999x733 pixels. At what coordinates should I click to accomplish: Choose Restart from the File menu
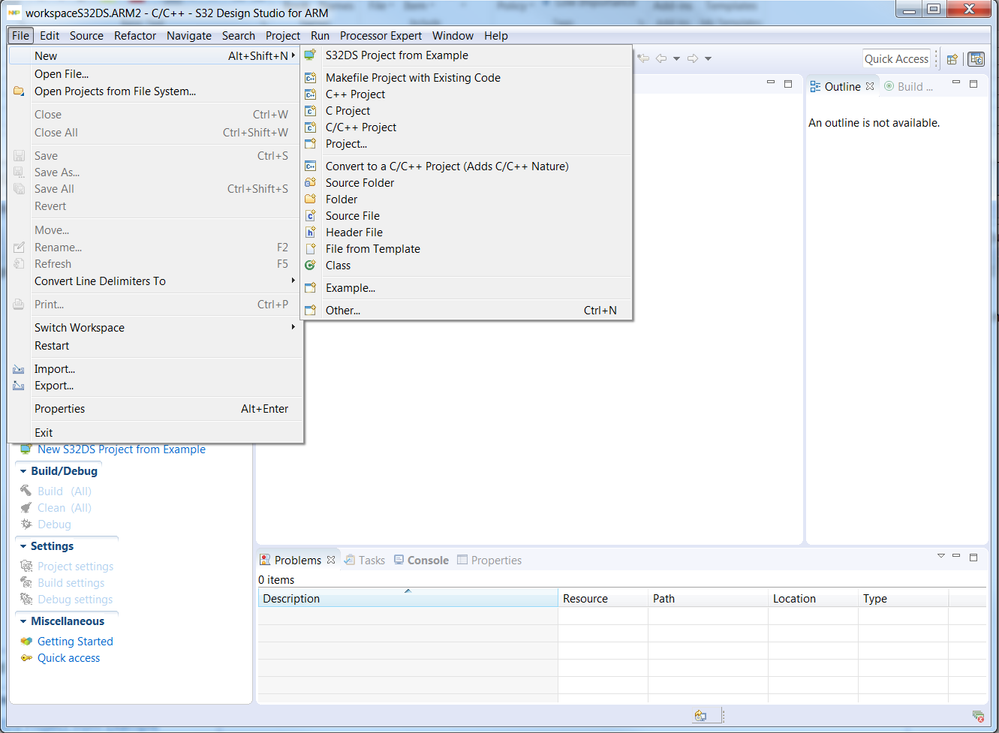click(155, 345)
